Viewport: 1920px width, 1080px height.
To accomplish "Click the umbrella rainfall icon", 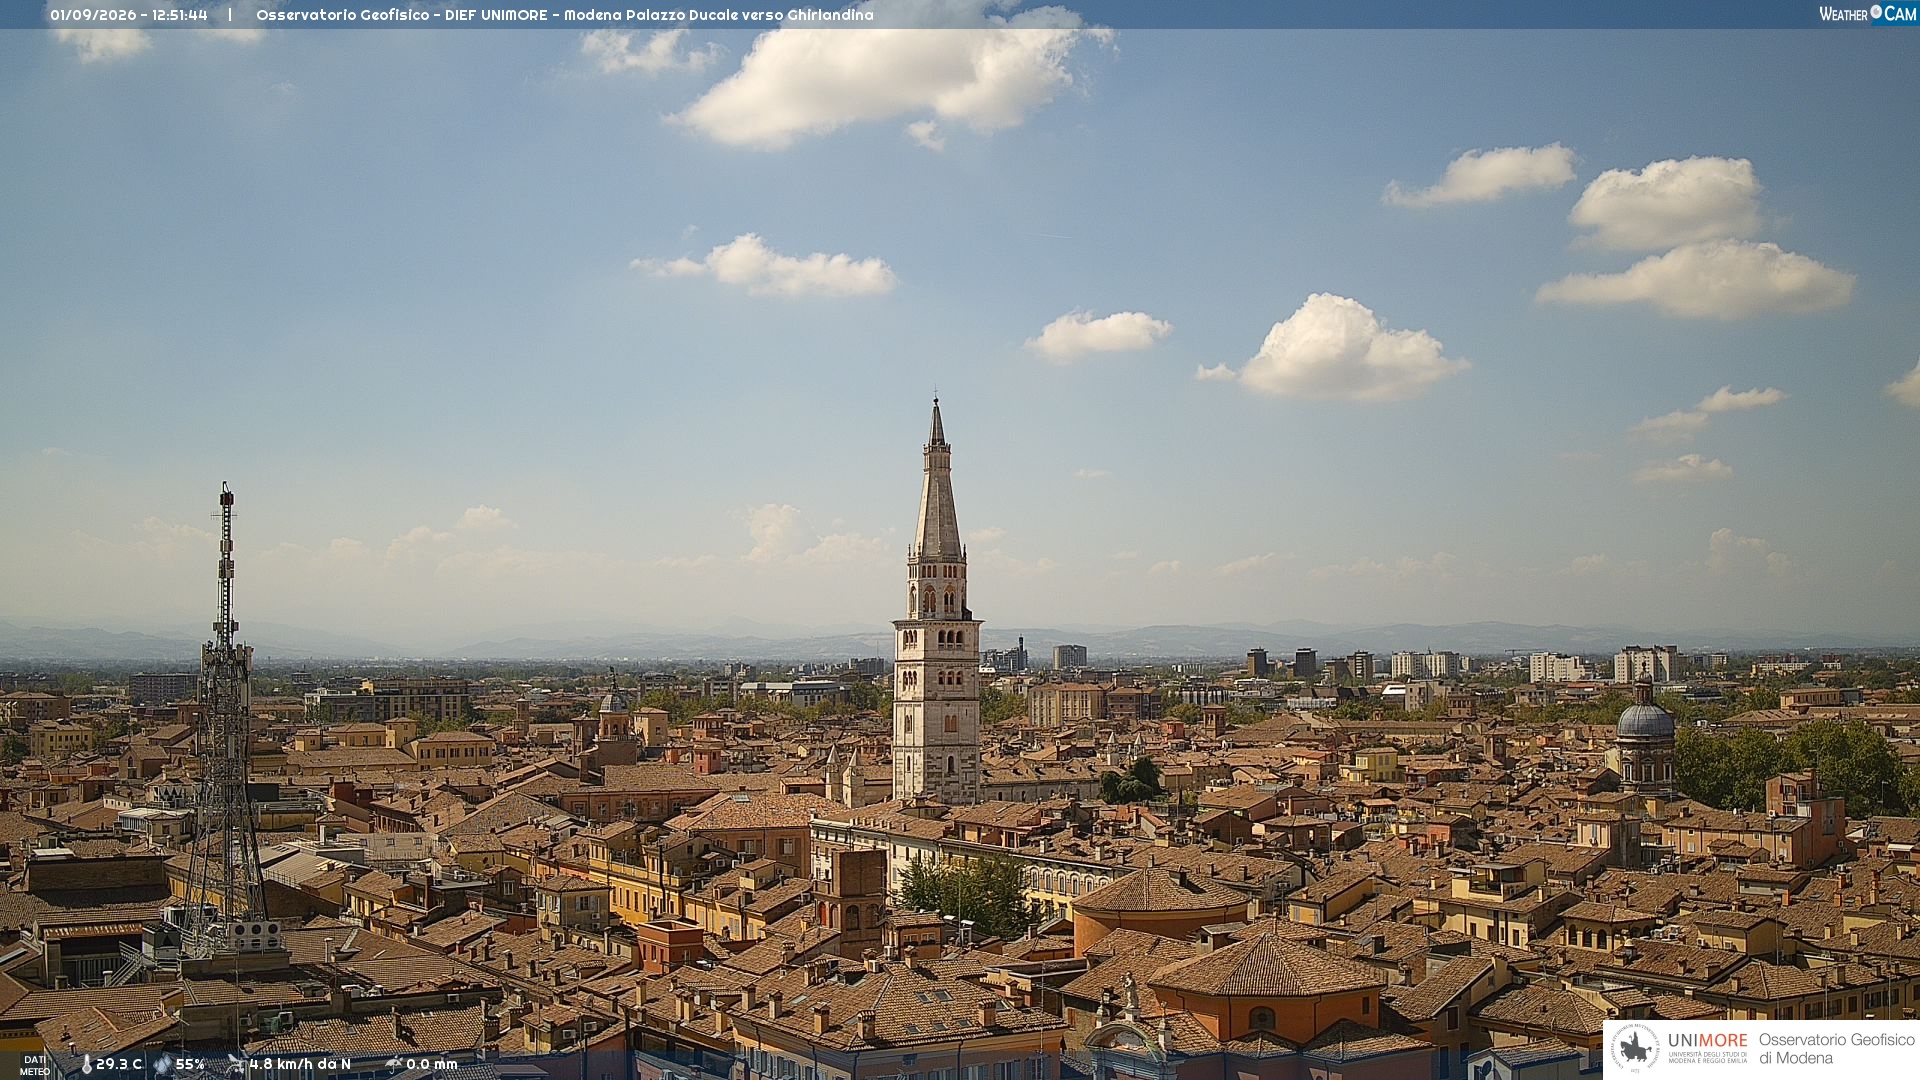I will [394, 1064].
